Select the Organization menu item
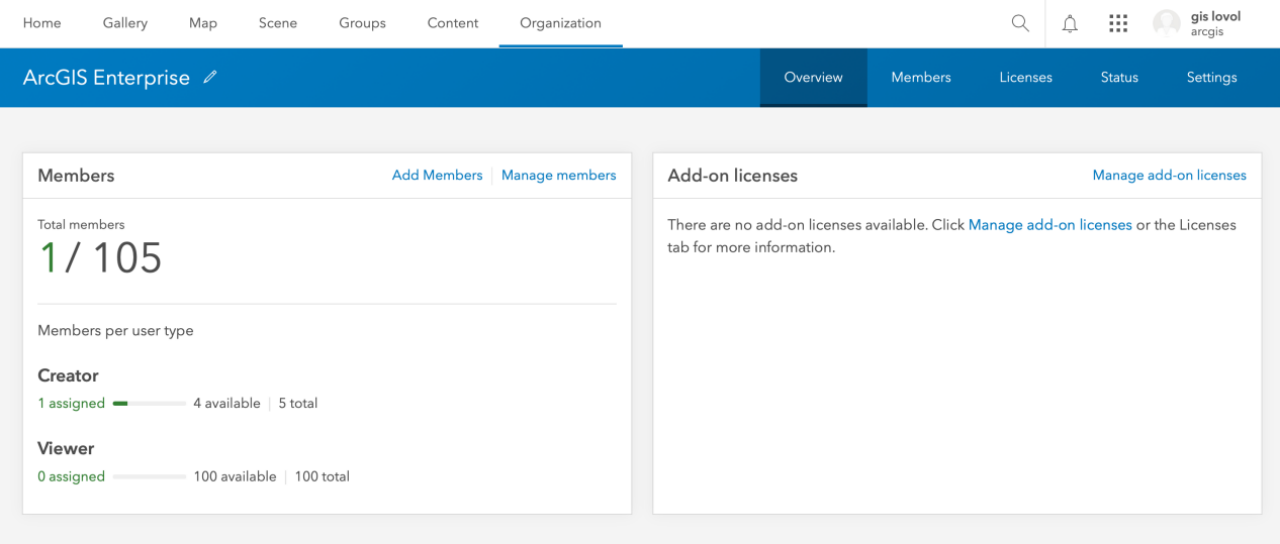 pos(561,23)
